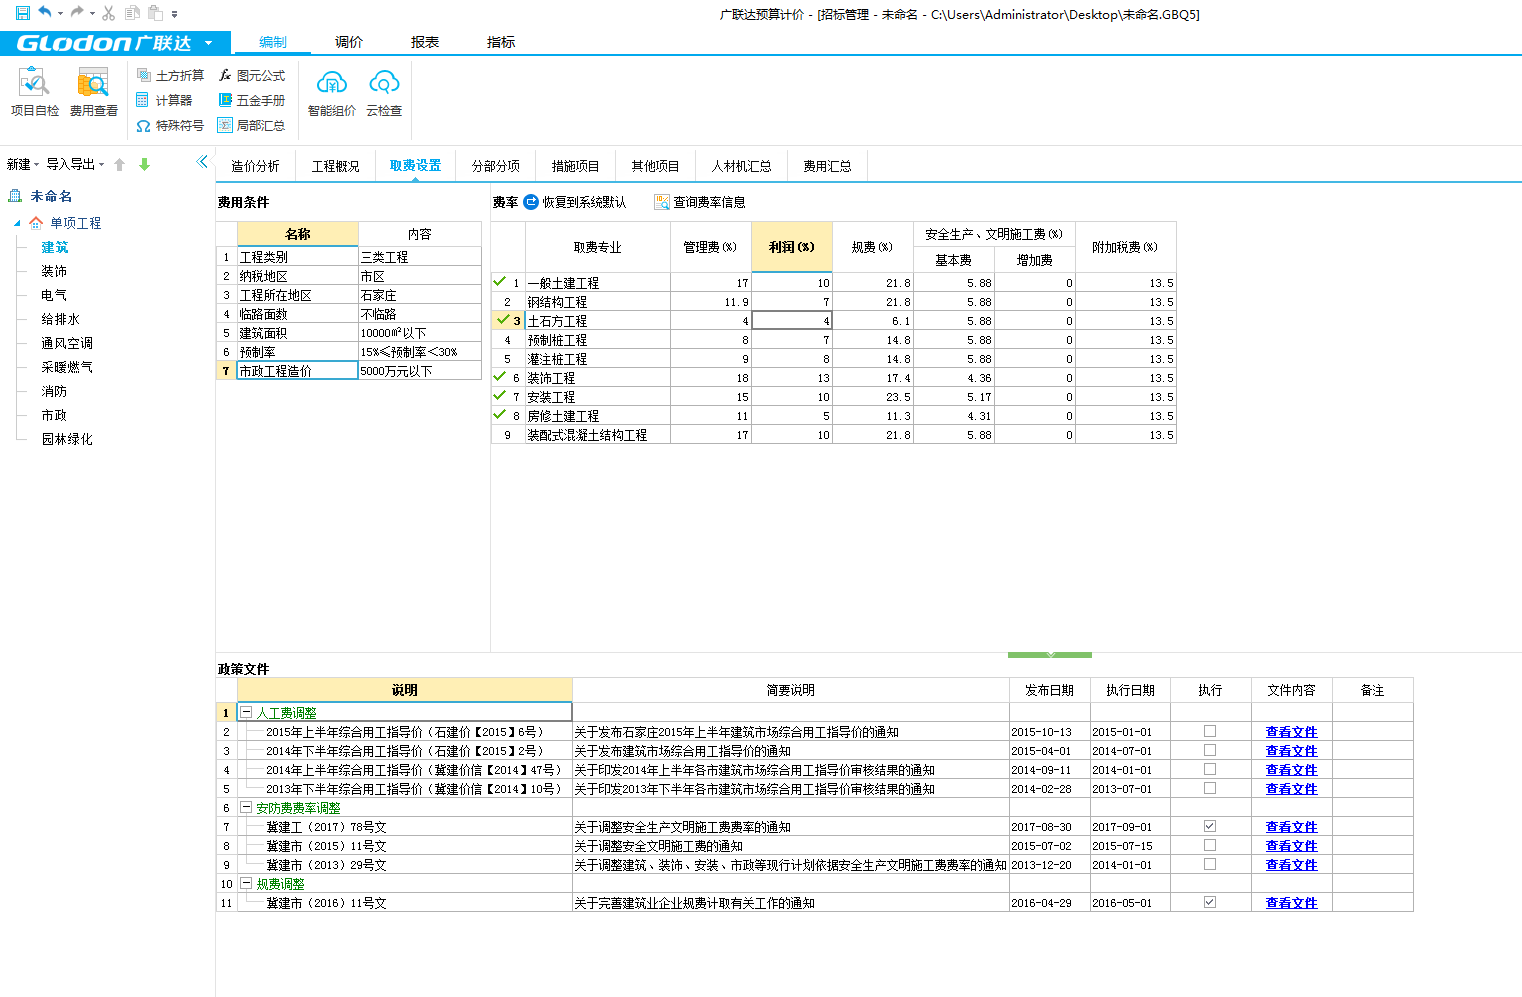Viewport: 1522px width, 997px height.
Task: Click the Copy icon in quick toolbar
Action: tap(132, 13)
